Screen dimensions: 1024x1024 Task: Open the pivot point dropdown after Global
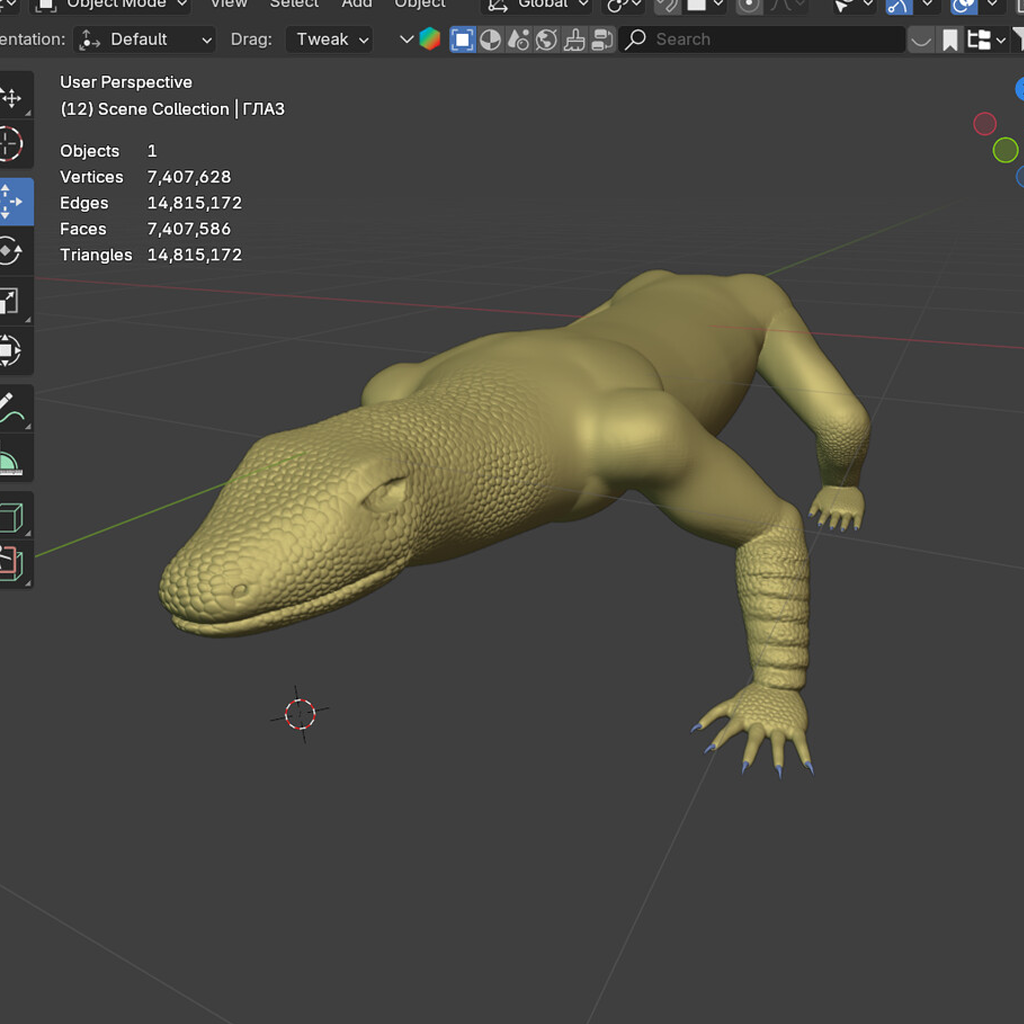coord(624,5)
